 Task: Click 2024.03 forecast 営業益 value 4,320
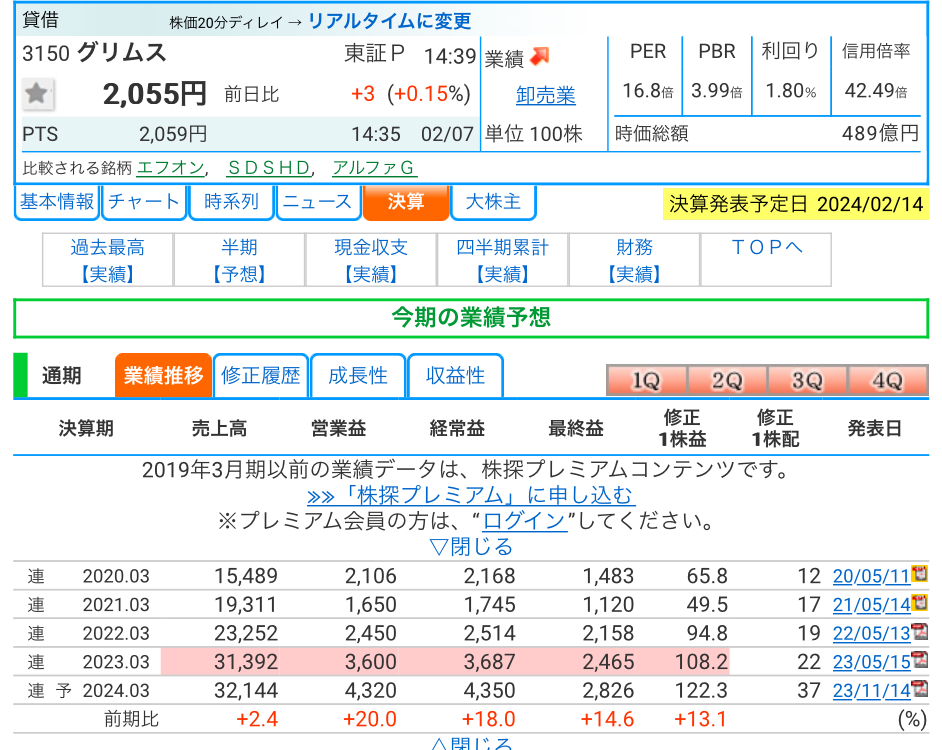371,691
